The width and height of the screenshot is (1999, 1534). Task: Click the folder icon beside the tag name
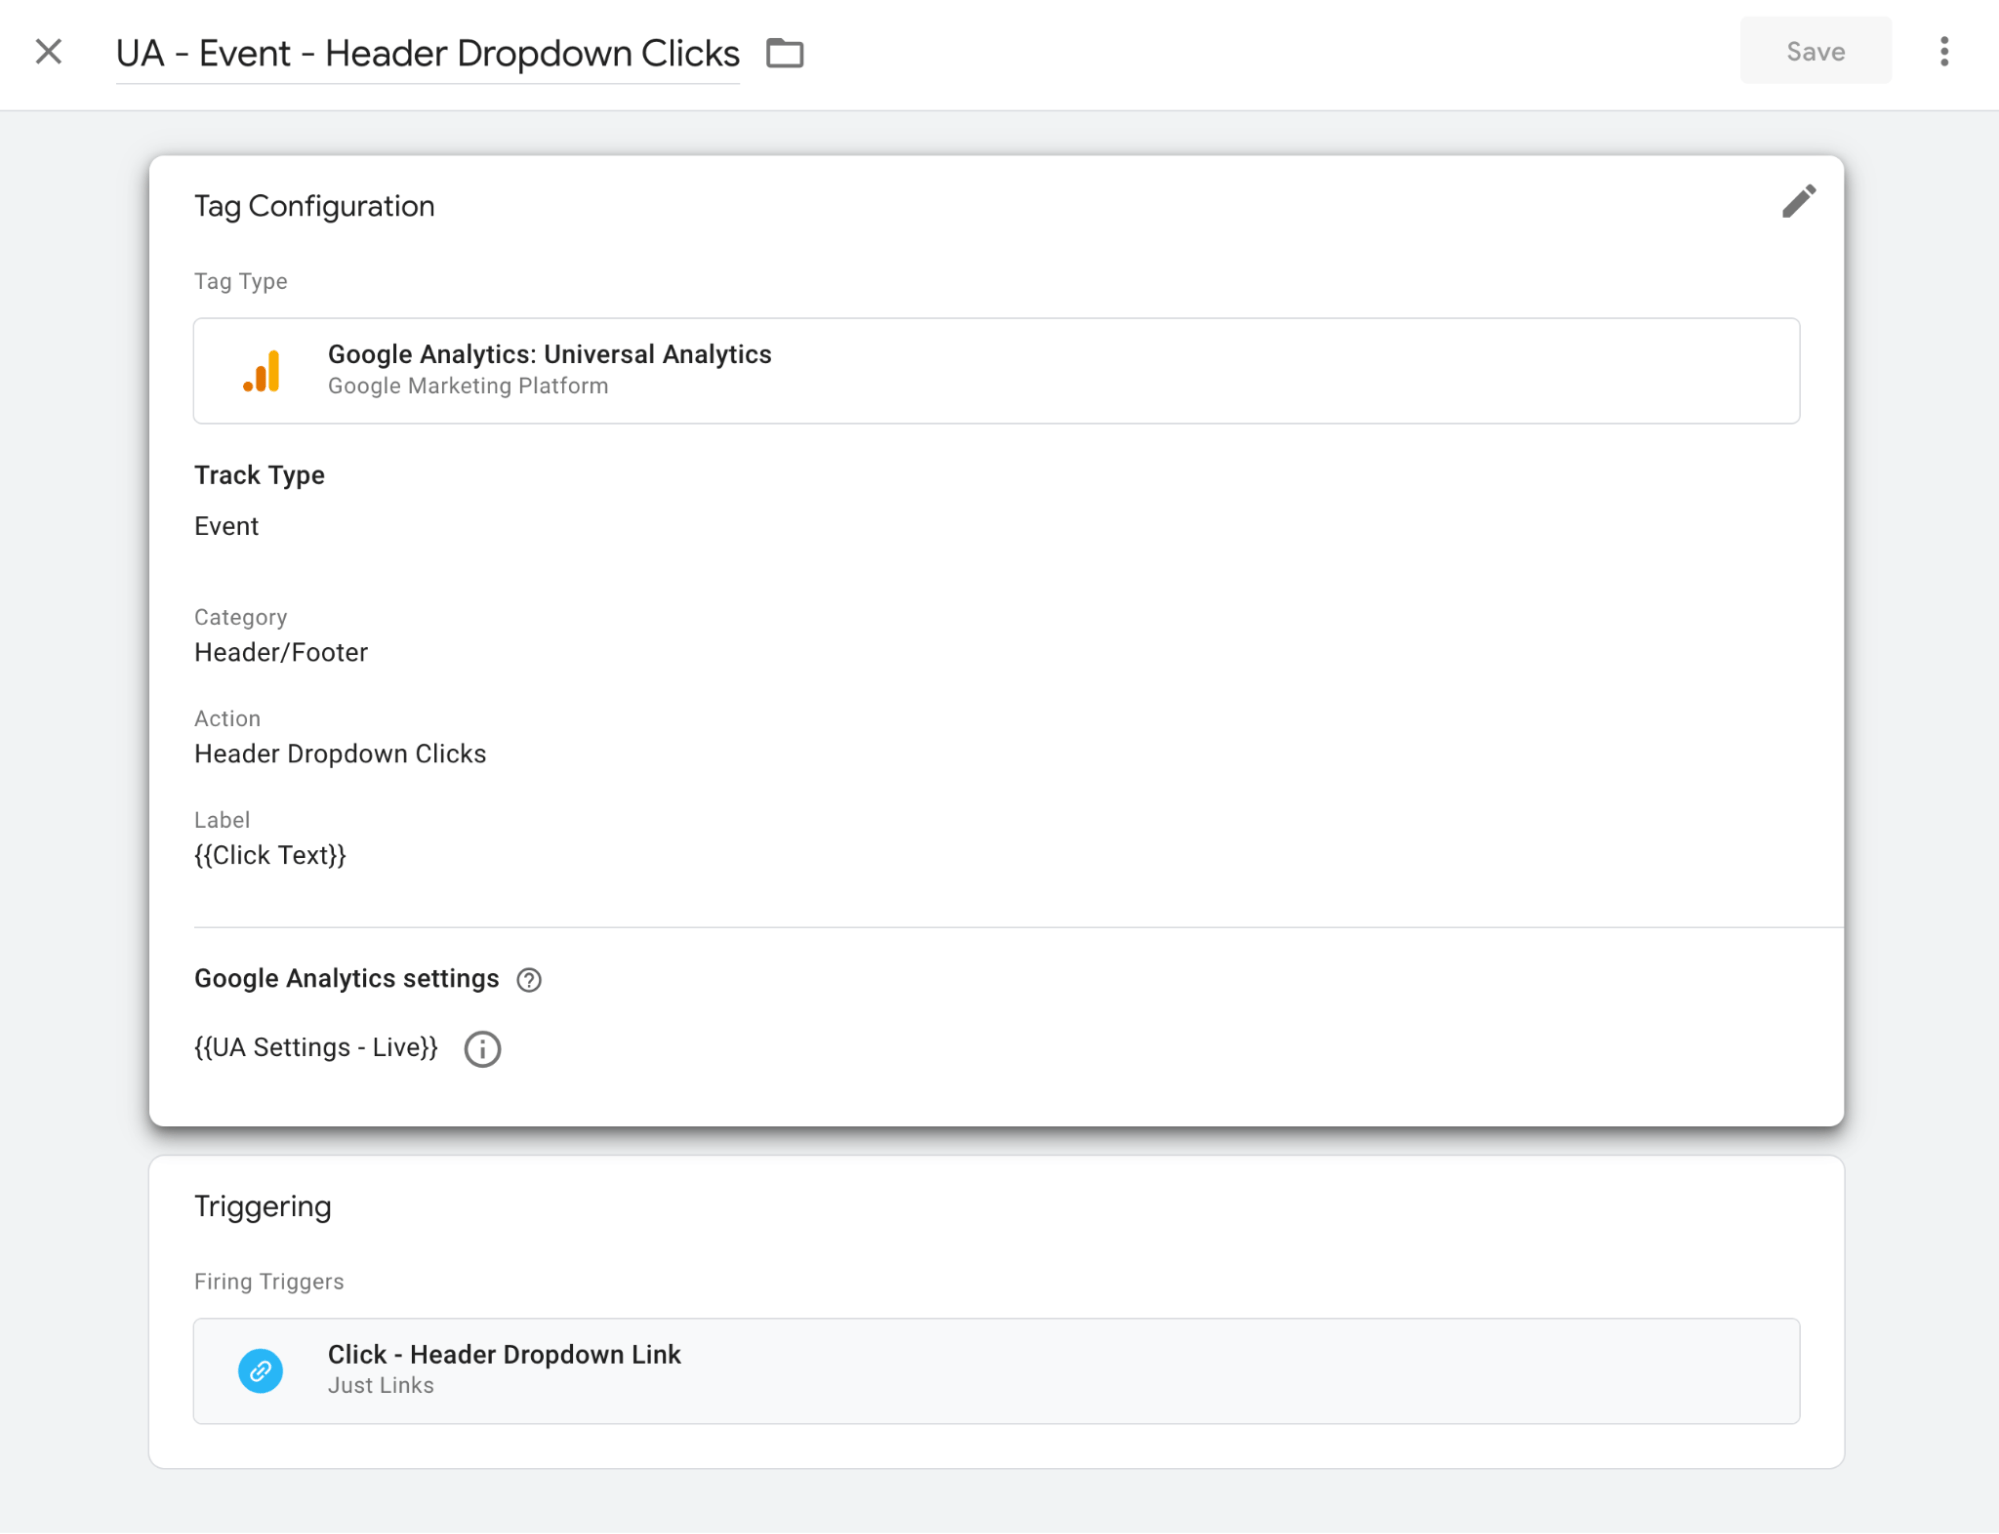[x=784, y=52]
